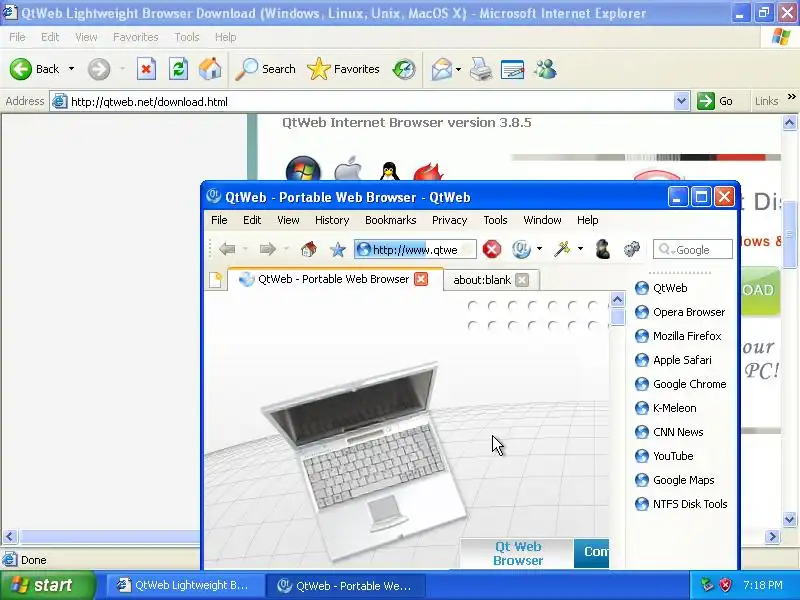800x600 pixels.
Task: Expand Internet Explorer address bar dropdown
Action: click(681, 102)
